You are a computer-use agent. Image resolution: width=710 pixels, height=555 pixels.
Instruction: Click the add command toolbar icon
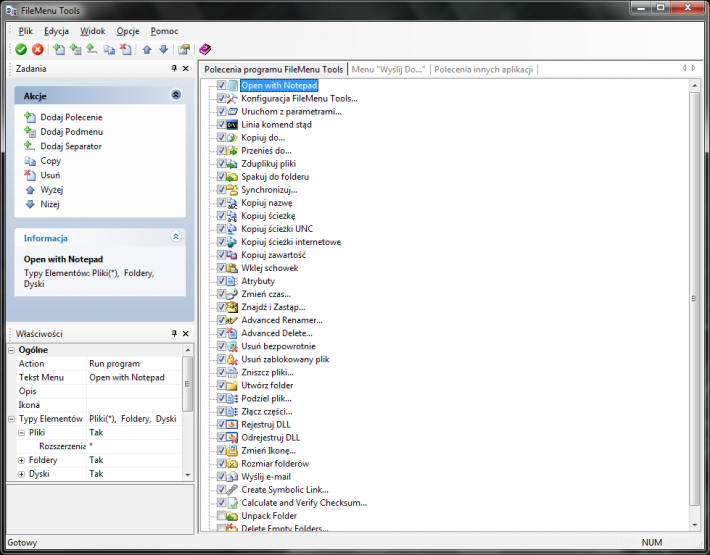point(58,49)
